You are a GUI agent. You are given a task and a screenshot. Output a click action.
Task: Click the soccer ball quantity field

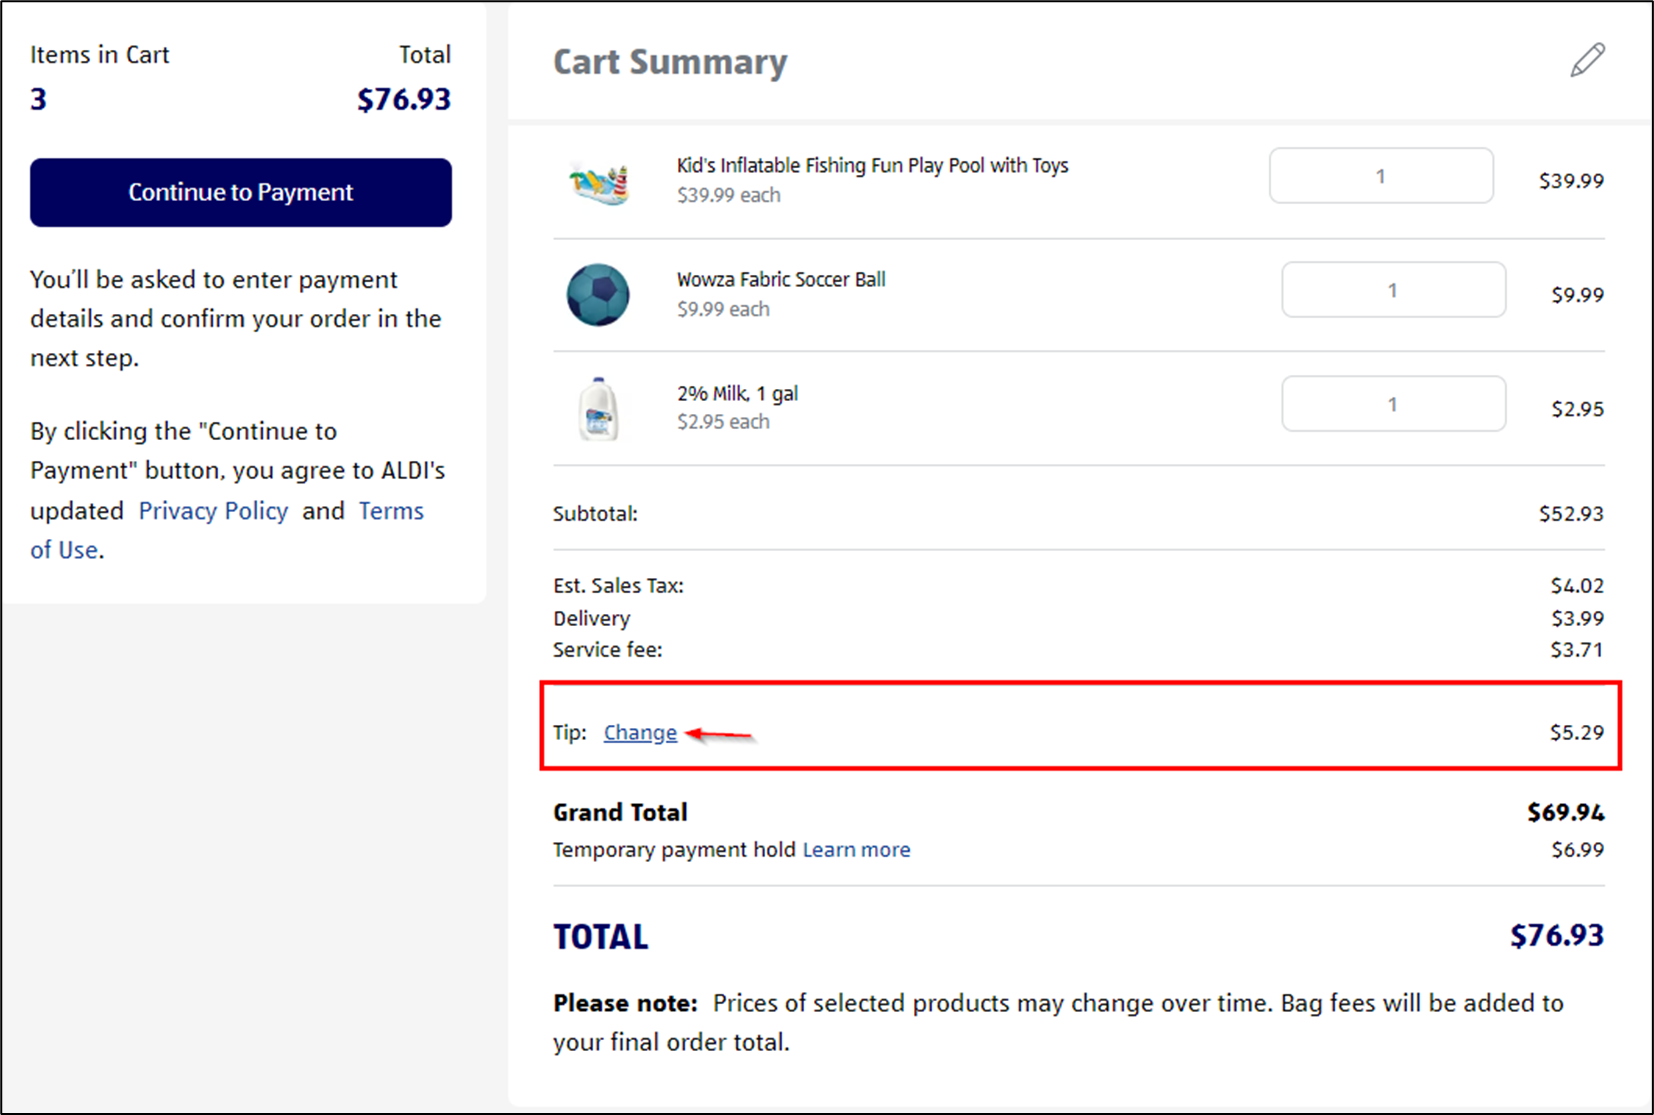pyautogui.click(x=1393, y=289)
